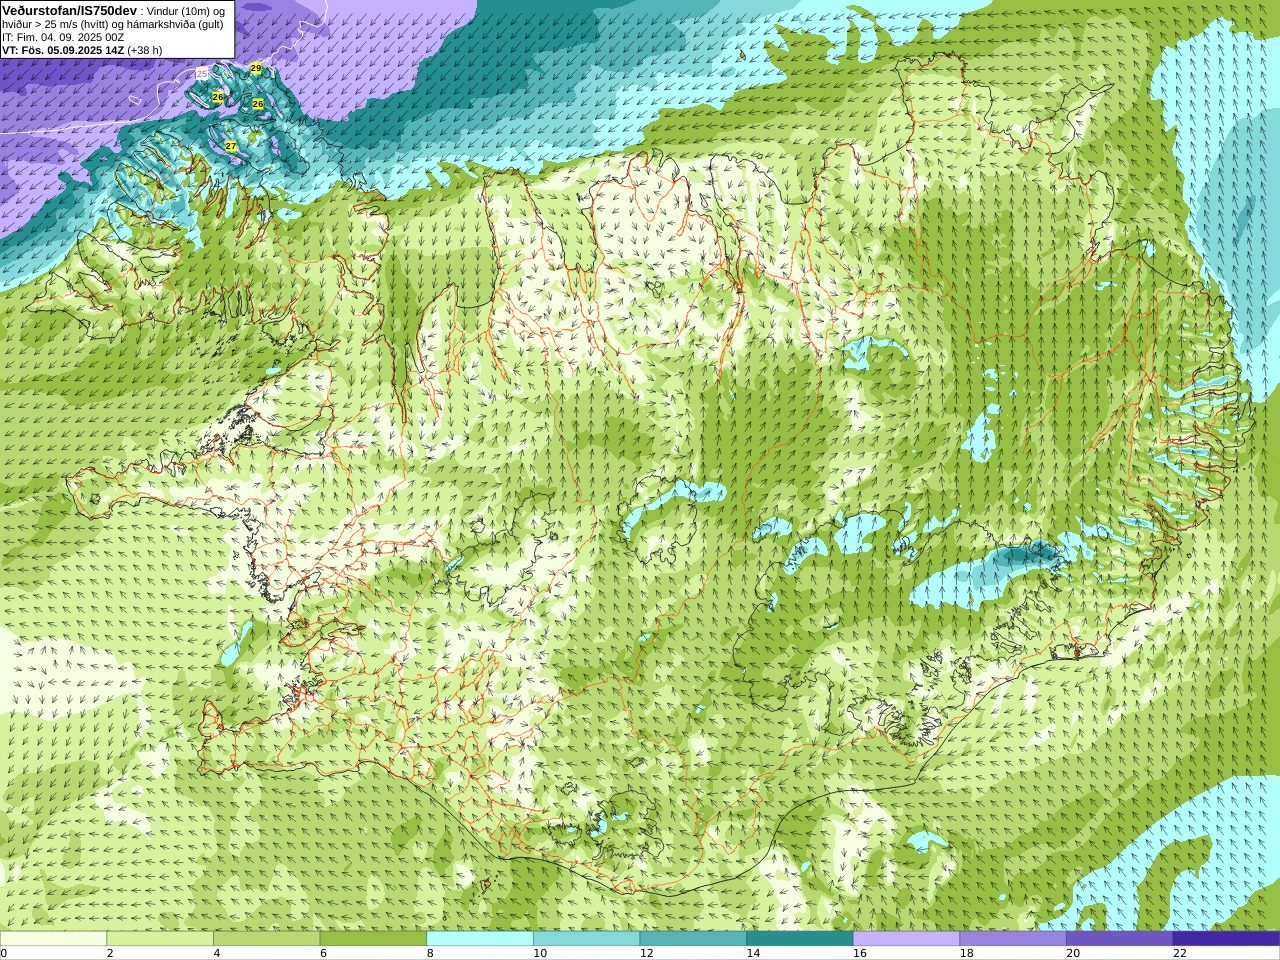Image resolution: width=1280 pixels, height=960 pixels.
Task: Click the legend scale number 2
Action: 110,953
